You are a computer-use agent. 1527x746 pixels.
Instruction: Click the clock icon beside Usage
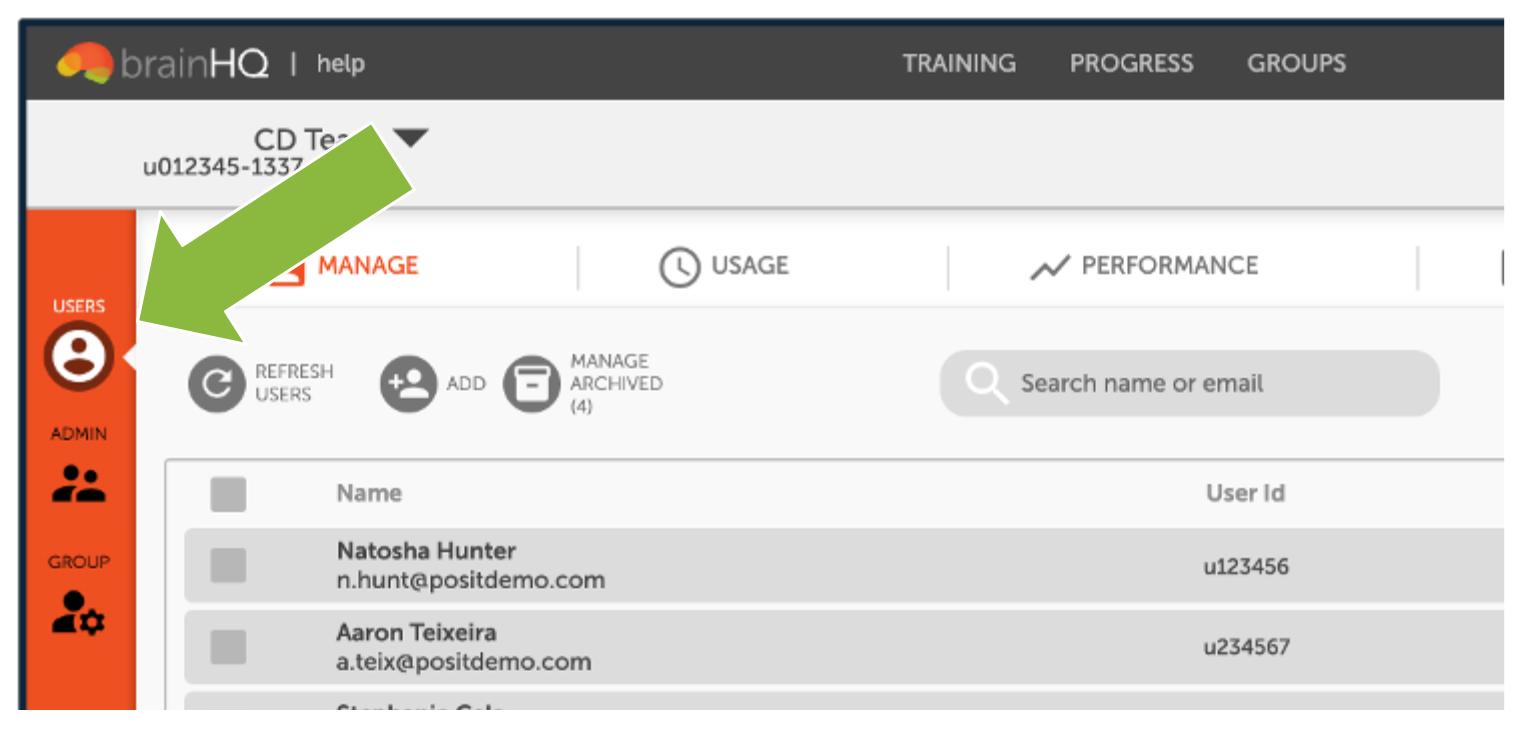(679, 267)
